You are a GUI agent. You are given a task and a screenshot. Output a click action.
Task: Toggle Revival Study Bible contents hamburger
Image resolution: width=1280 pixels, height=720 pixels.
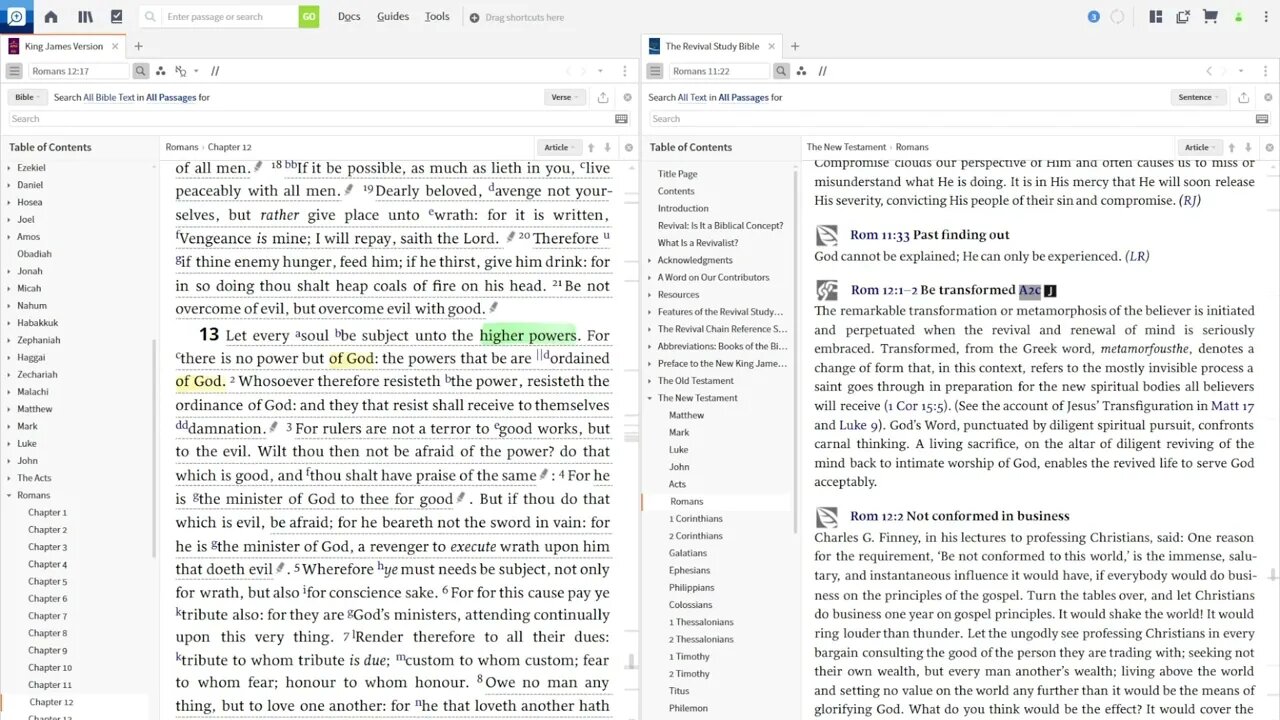pos(655,71)
